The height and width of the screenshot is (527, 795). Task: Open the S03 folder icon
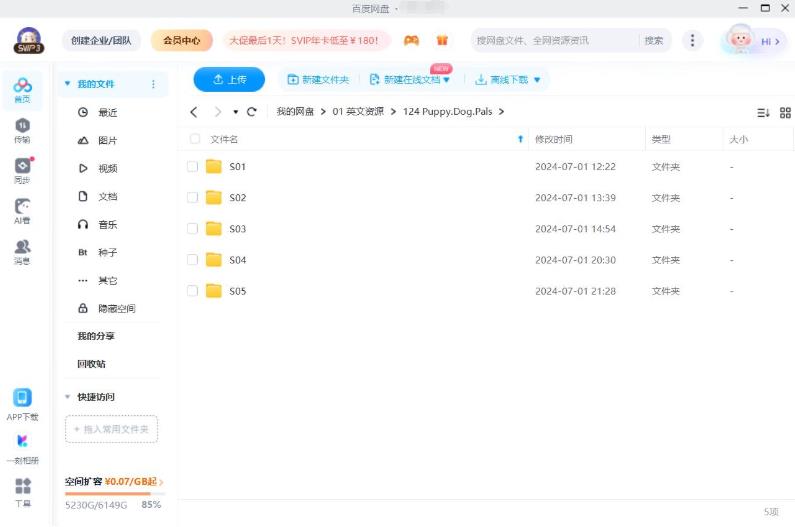213,229
